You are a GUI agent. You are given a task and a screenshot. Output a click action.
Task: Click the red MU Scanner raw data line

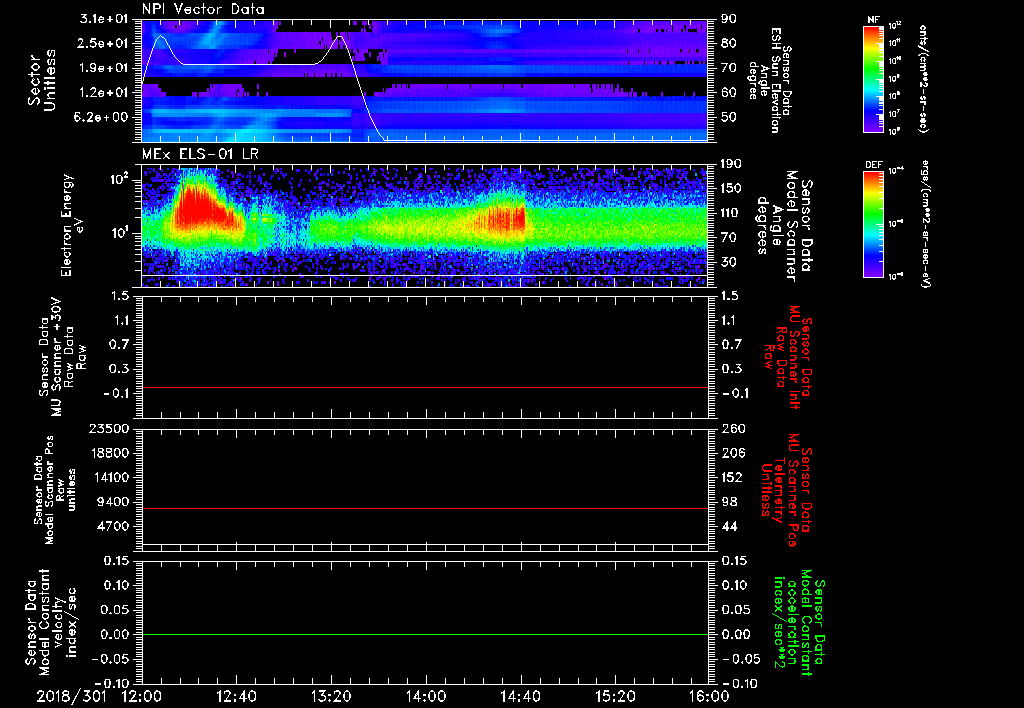coord(425,387)
